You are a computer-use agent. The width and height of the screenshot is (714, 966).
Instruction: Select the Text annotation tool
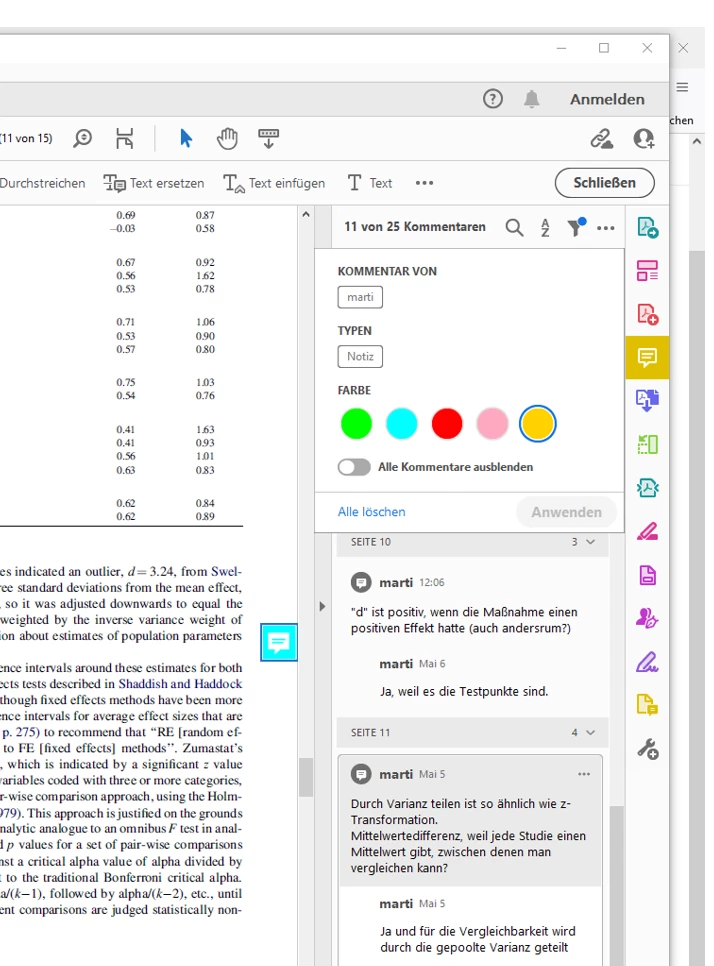[x=370, y=183]
